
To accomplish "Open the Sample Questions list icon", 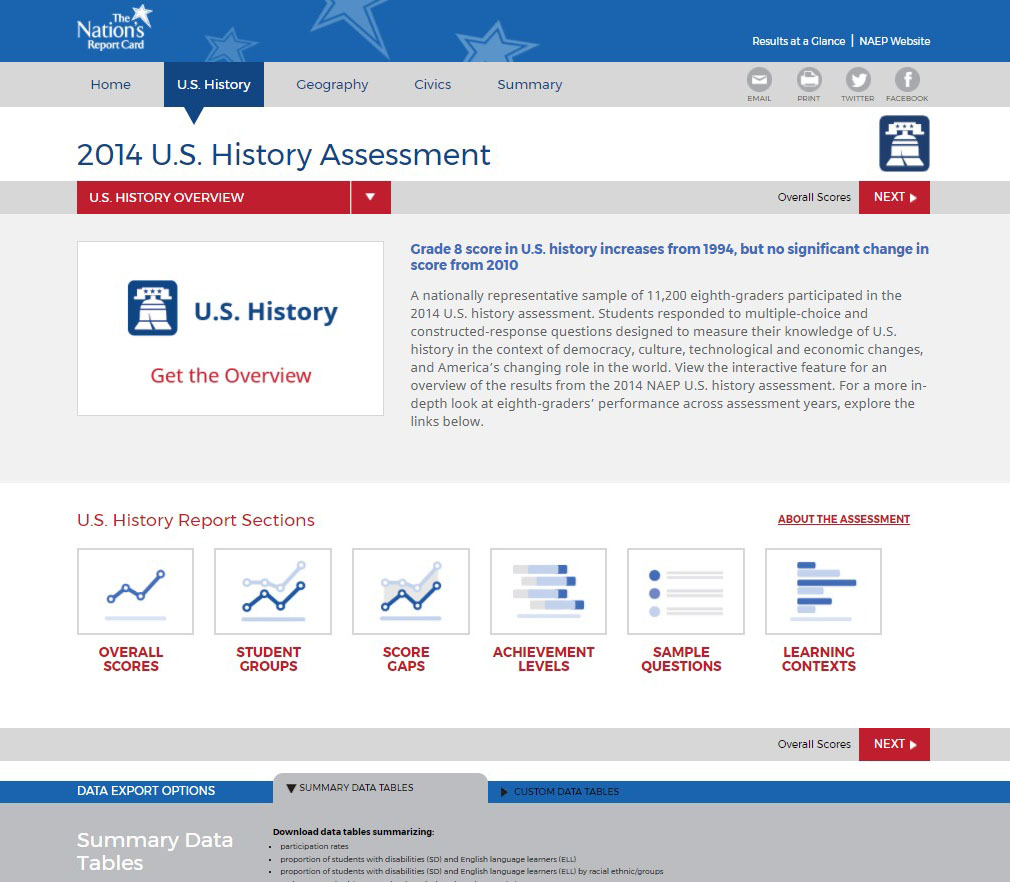I will 685,590.
